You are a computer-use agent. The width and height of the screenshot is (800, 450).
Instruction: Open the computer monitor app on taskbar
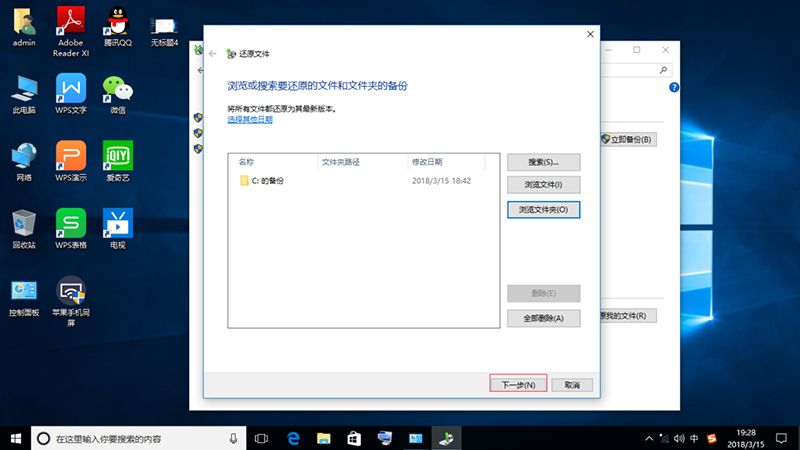(385, 438)
